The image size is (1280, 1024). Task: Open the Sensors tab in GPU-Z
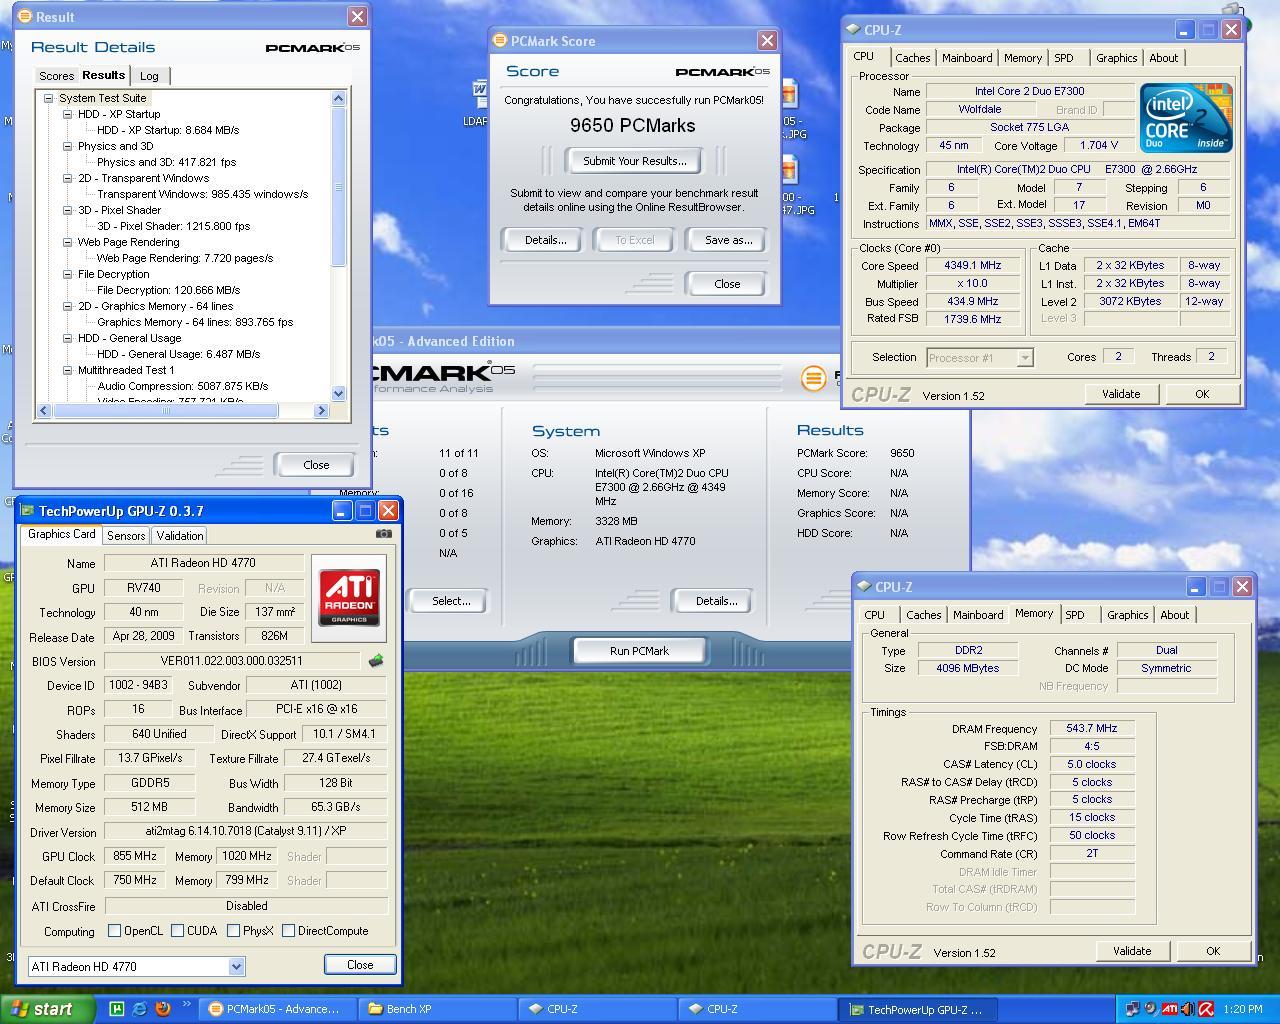click(126, 536)
